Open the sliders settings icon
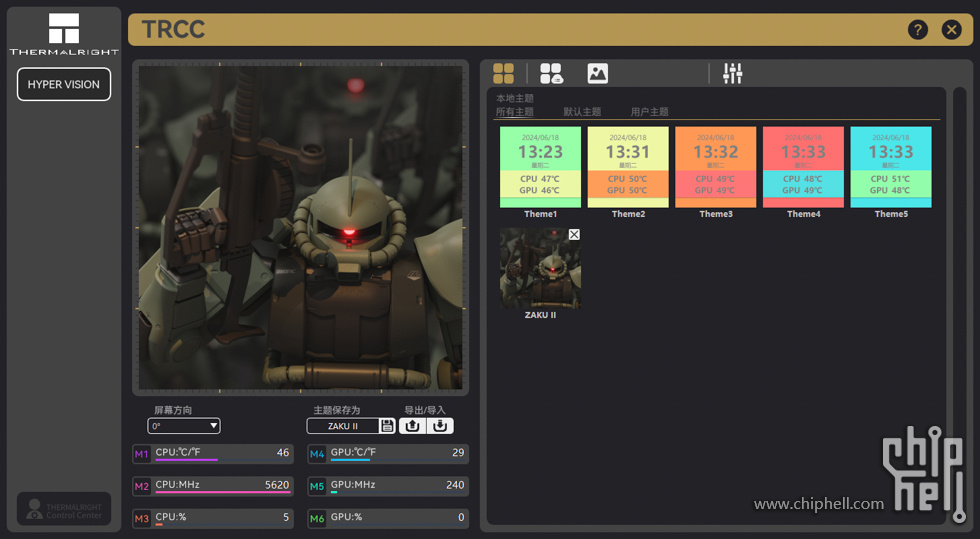 click(732, 73)
